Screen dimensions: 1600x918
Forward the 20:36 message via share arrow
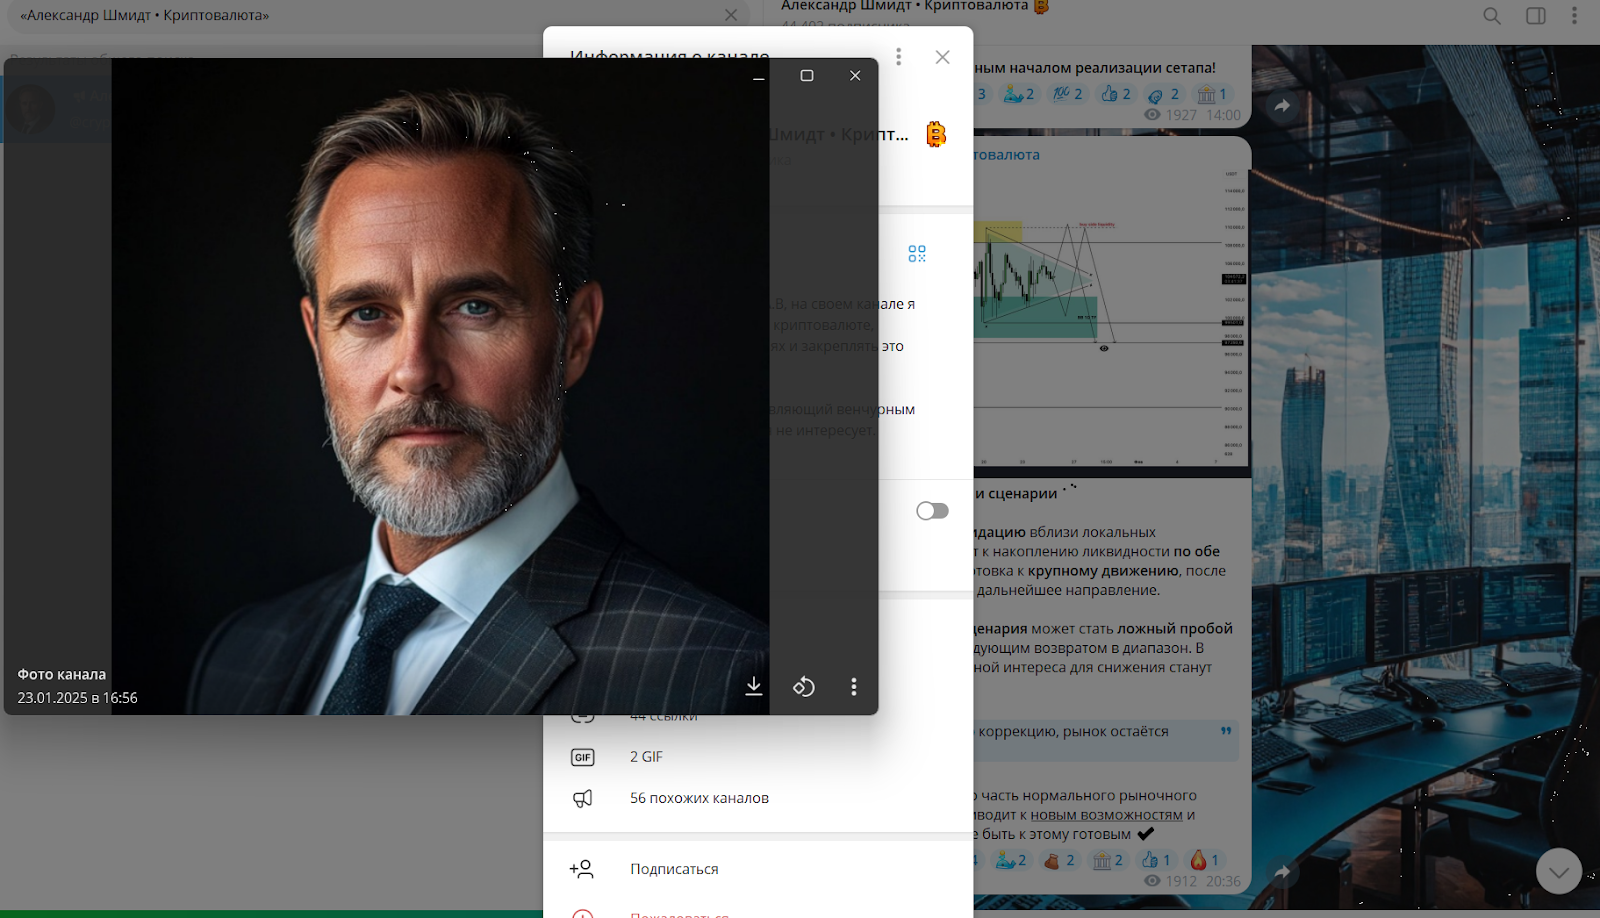1282,871
